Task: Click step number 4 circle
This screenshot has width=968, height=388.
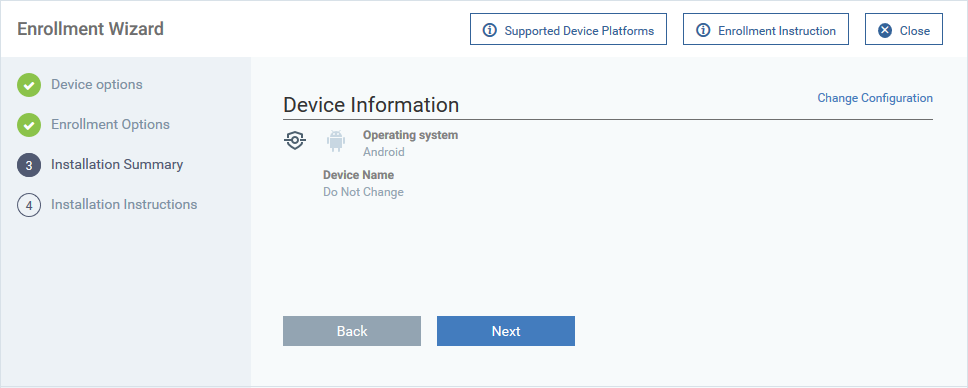Action: point(29,206)
